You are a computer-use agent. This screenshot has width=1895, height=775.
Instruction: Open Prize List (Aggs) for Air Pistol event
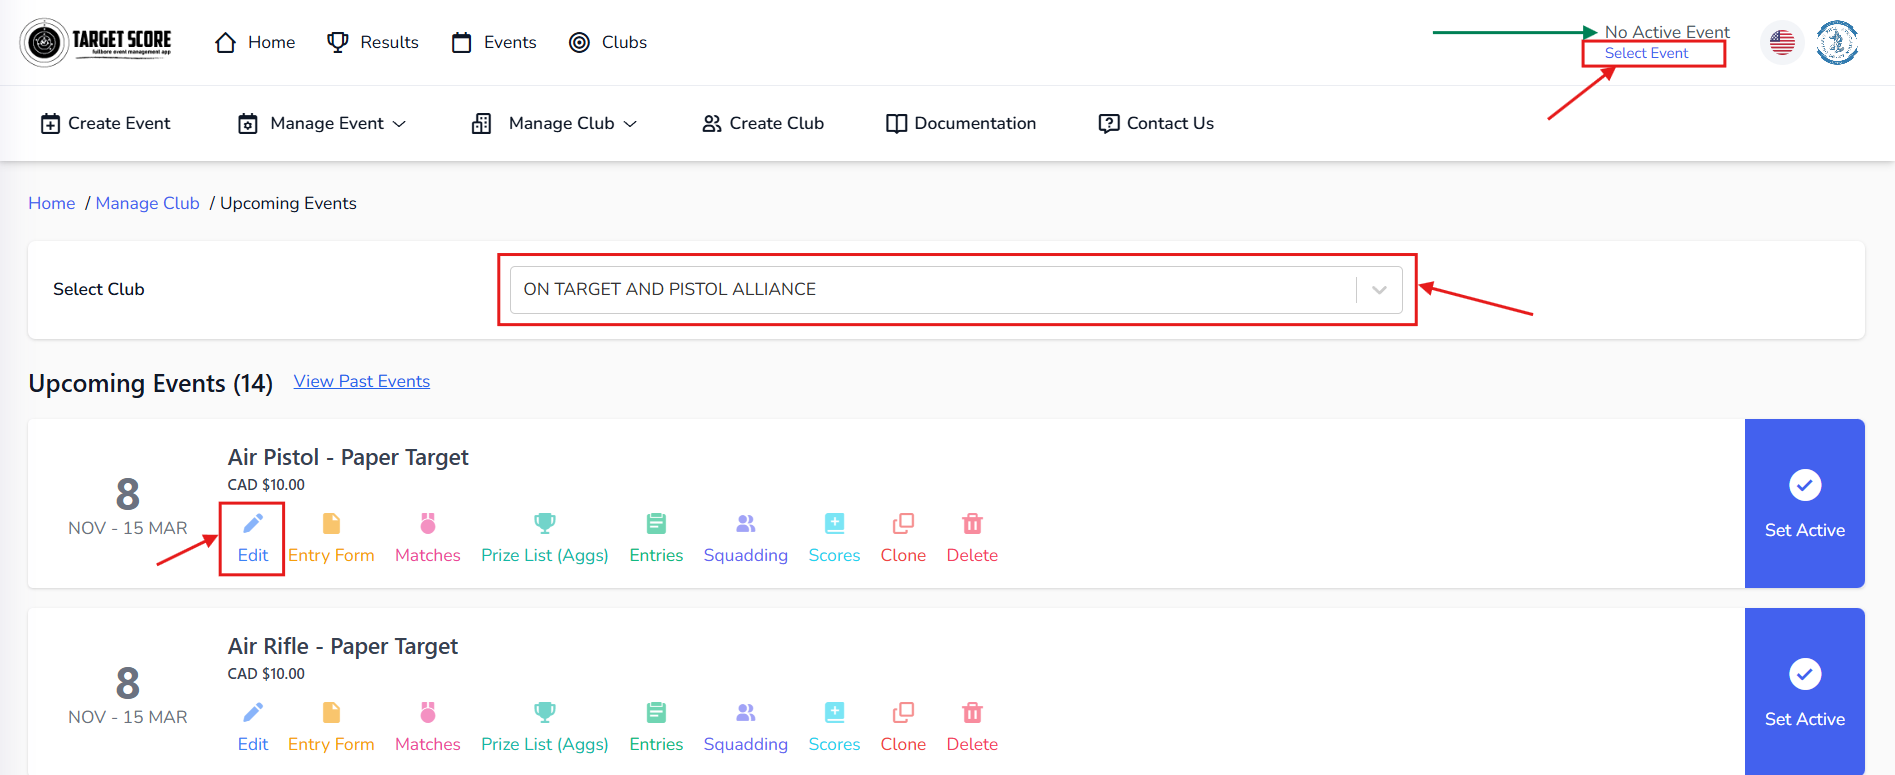coord(544,538)
